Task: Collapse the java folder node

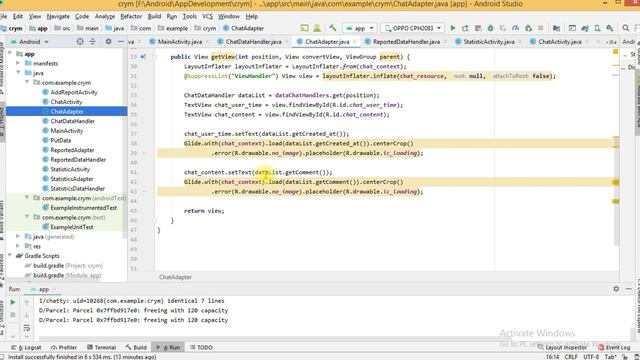Action: [18, 73]
